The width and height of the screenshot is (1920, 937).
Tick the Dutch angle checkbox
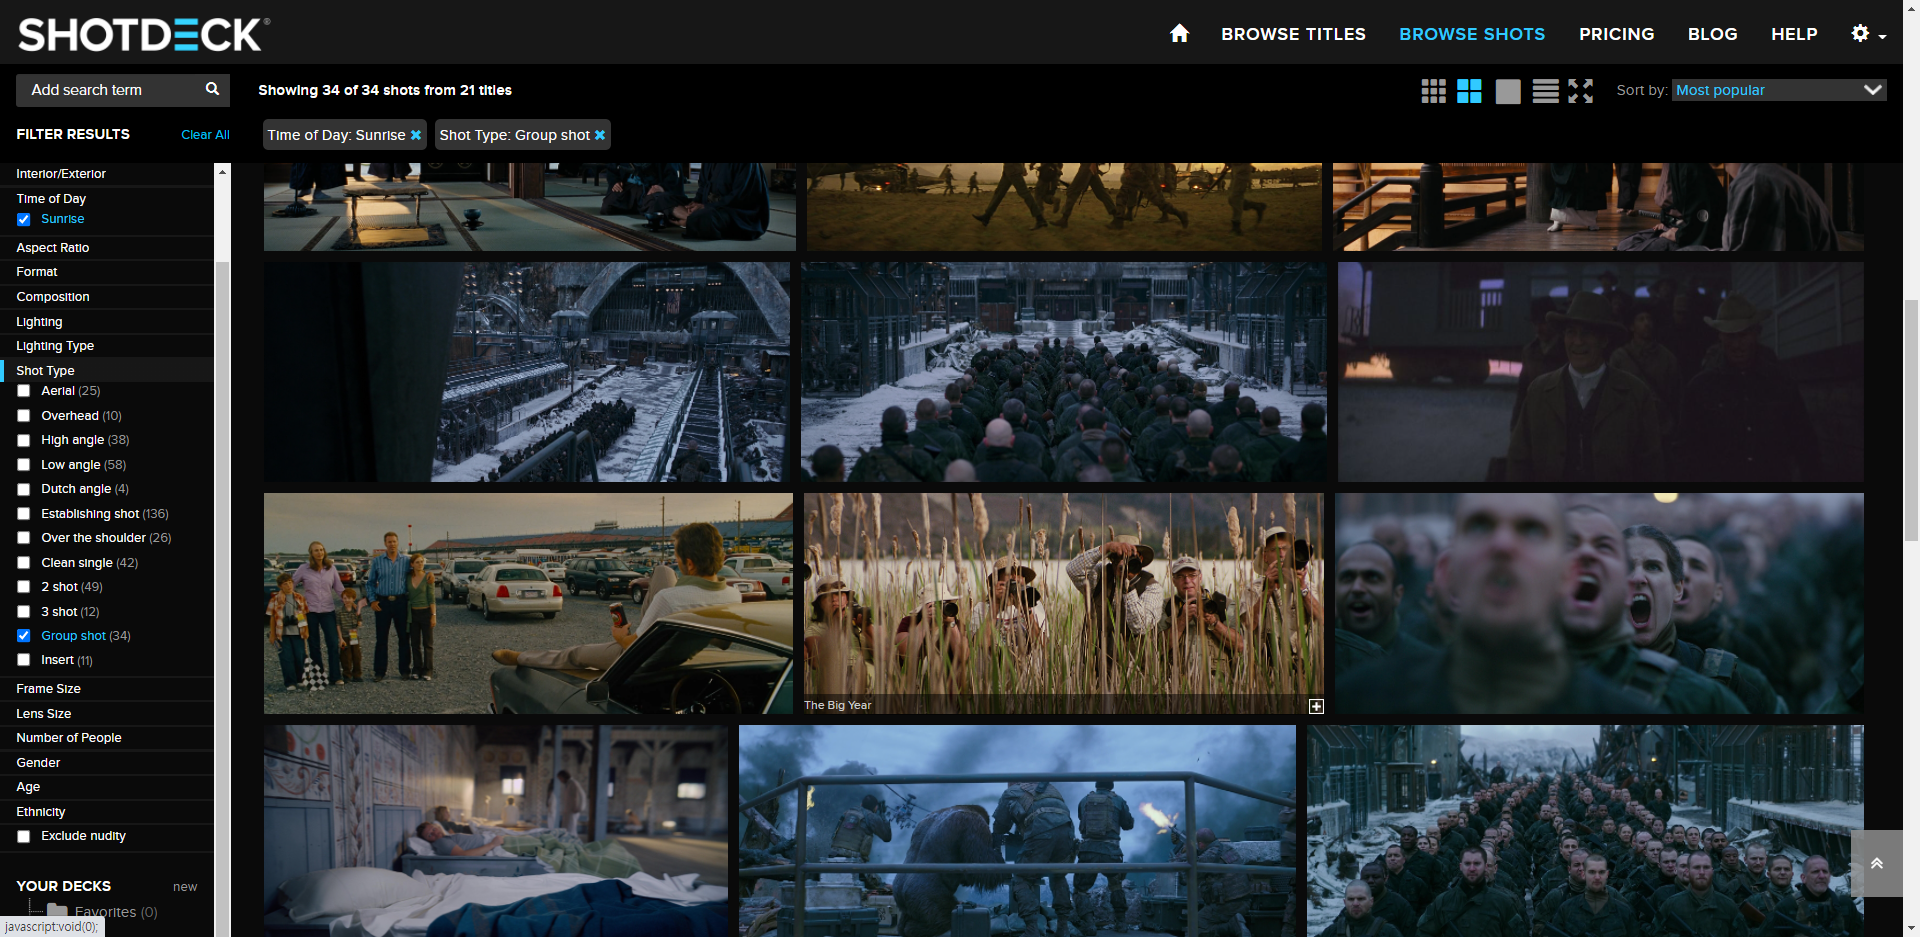(24, 489)
